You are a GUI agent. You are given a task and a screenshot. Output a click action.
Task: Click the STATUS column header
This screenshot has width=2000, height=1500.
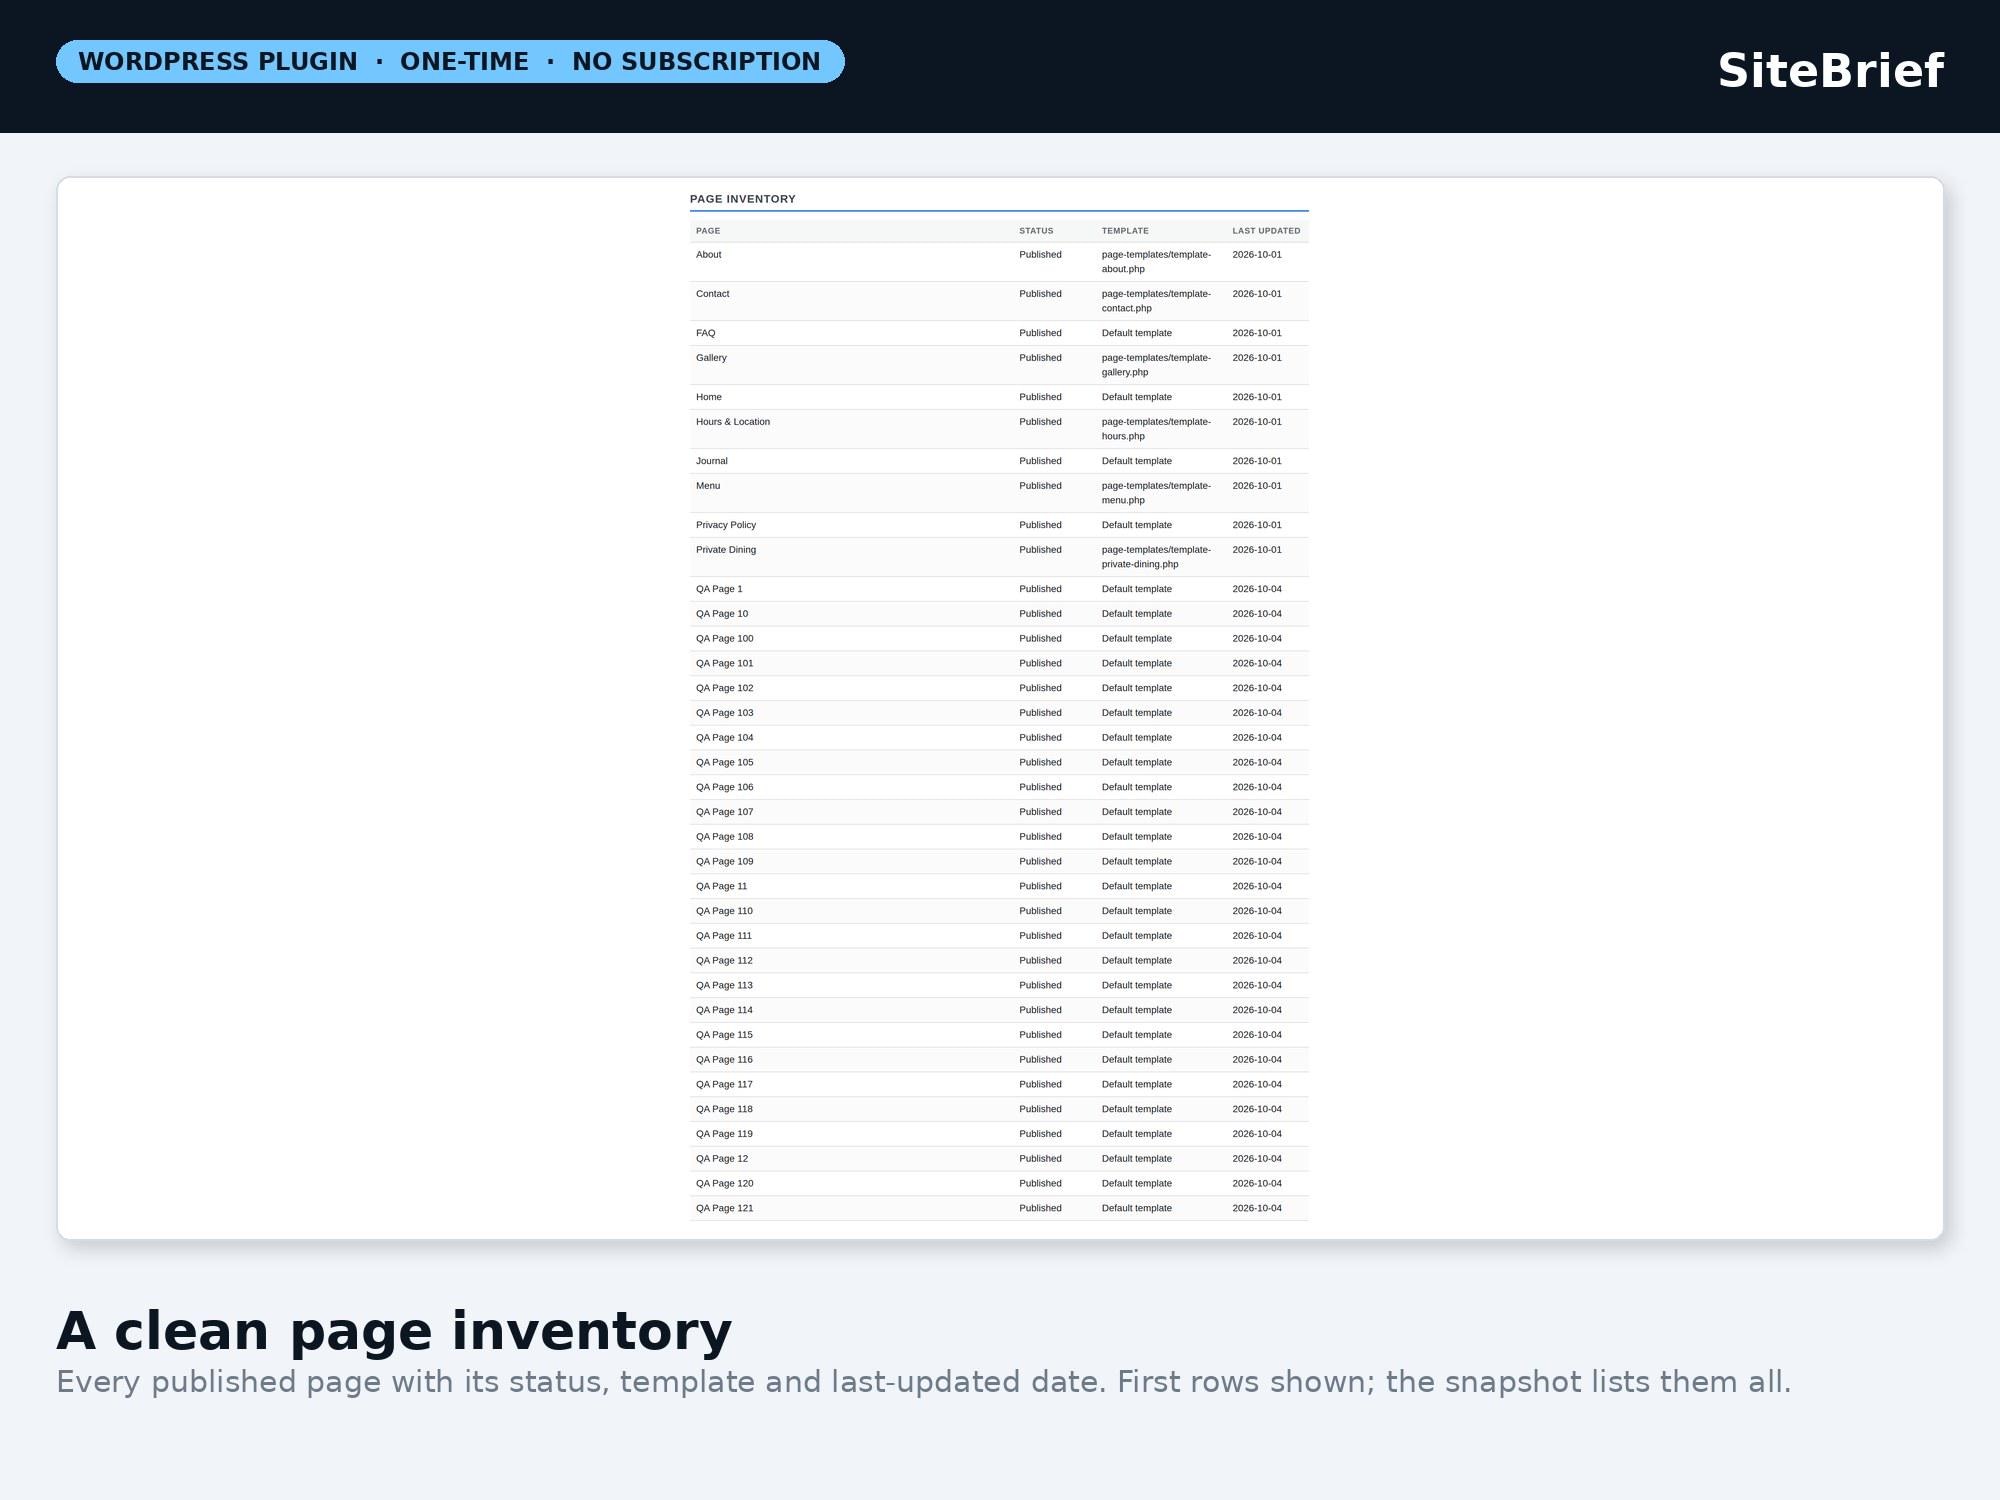coord(1036,231)
